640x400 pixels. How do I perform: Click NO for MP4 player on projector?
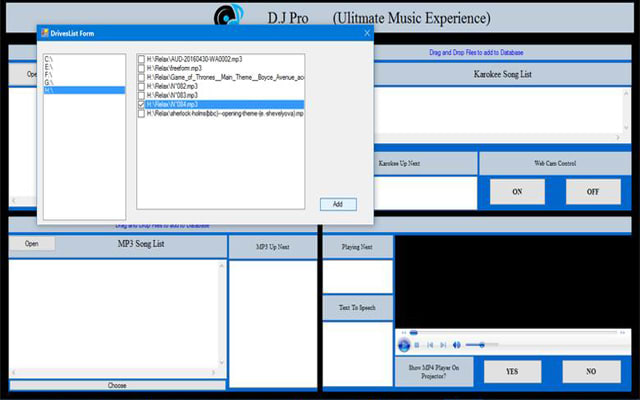click(x=591, y=371)
